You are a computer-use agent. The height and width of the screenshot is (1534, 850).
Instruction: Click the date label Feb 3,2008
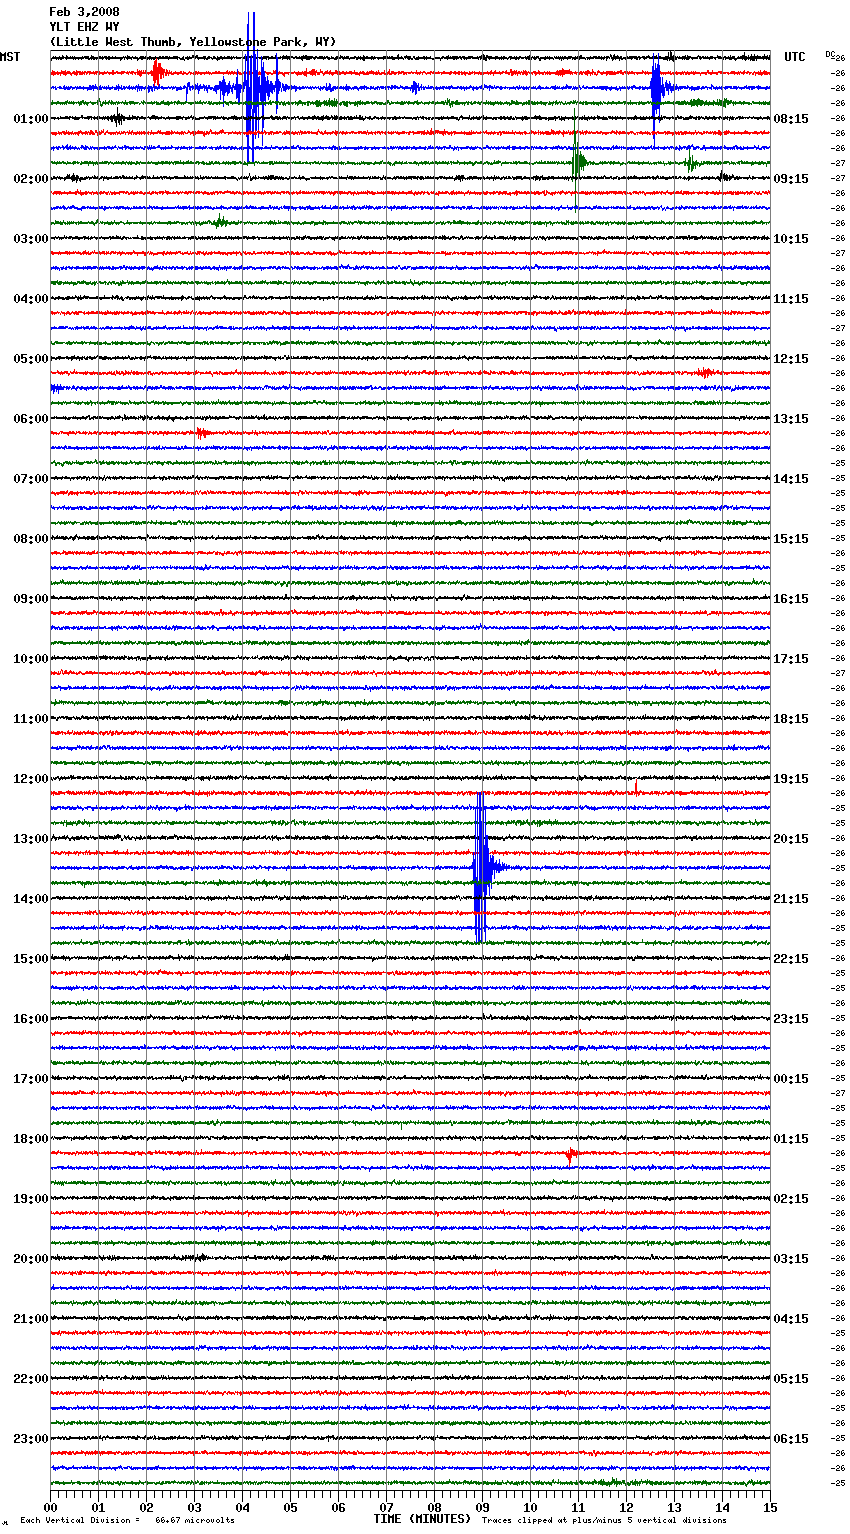coord(84,12)
